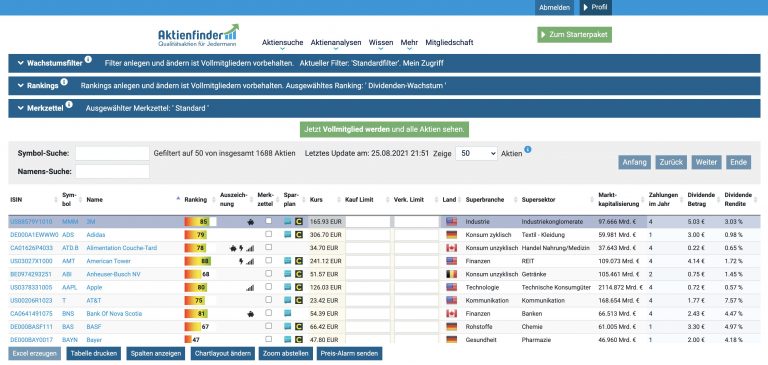
Task: Click the info icon next to Wachstumsfilter
Action: pos(88,59)
